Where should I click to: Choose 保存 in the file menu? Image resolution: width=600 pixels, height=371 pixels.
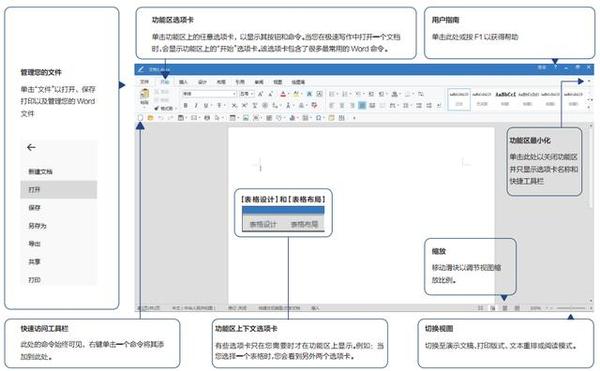click(x=59, y=208)
